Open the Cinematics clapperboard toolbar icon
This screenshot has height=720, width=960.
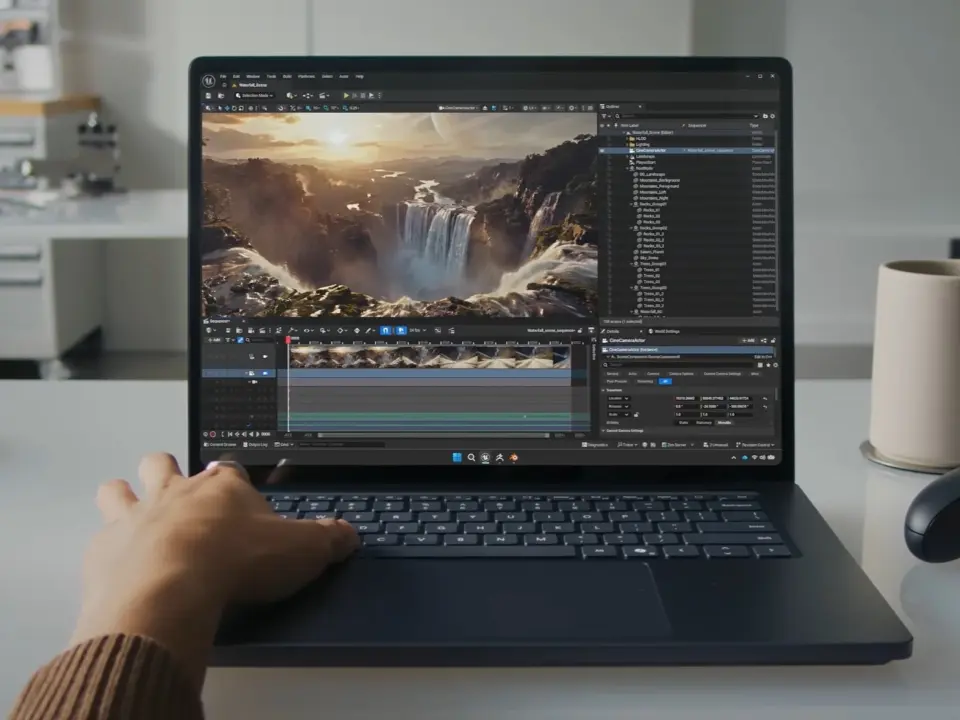(324, 96)
